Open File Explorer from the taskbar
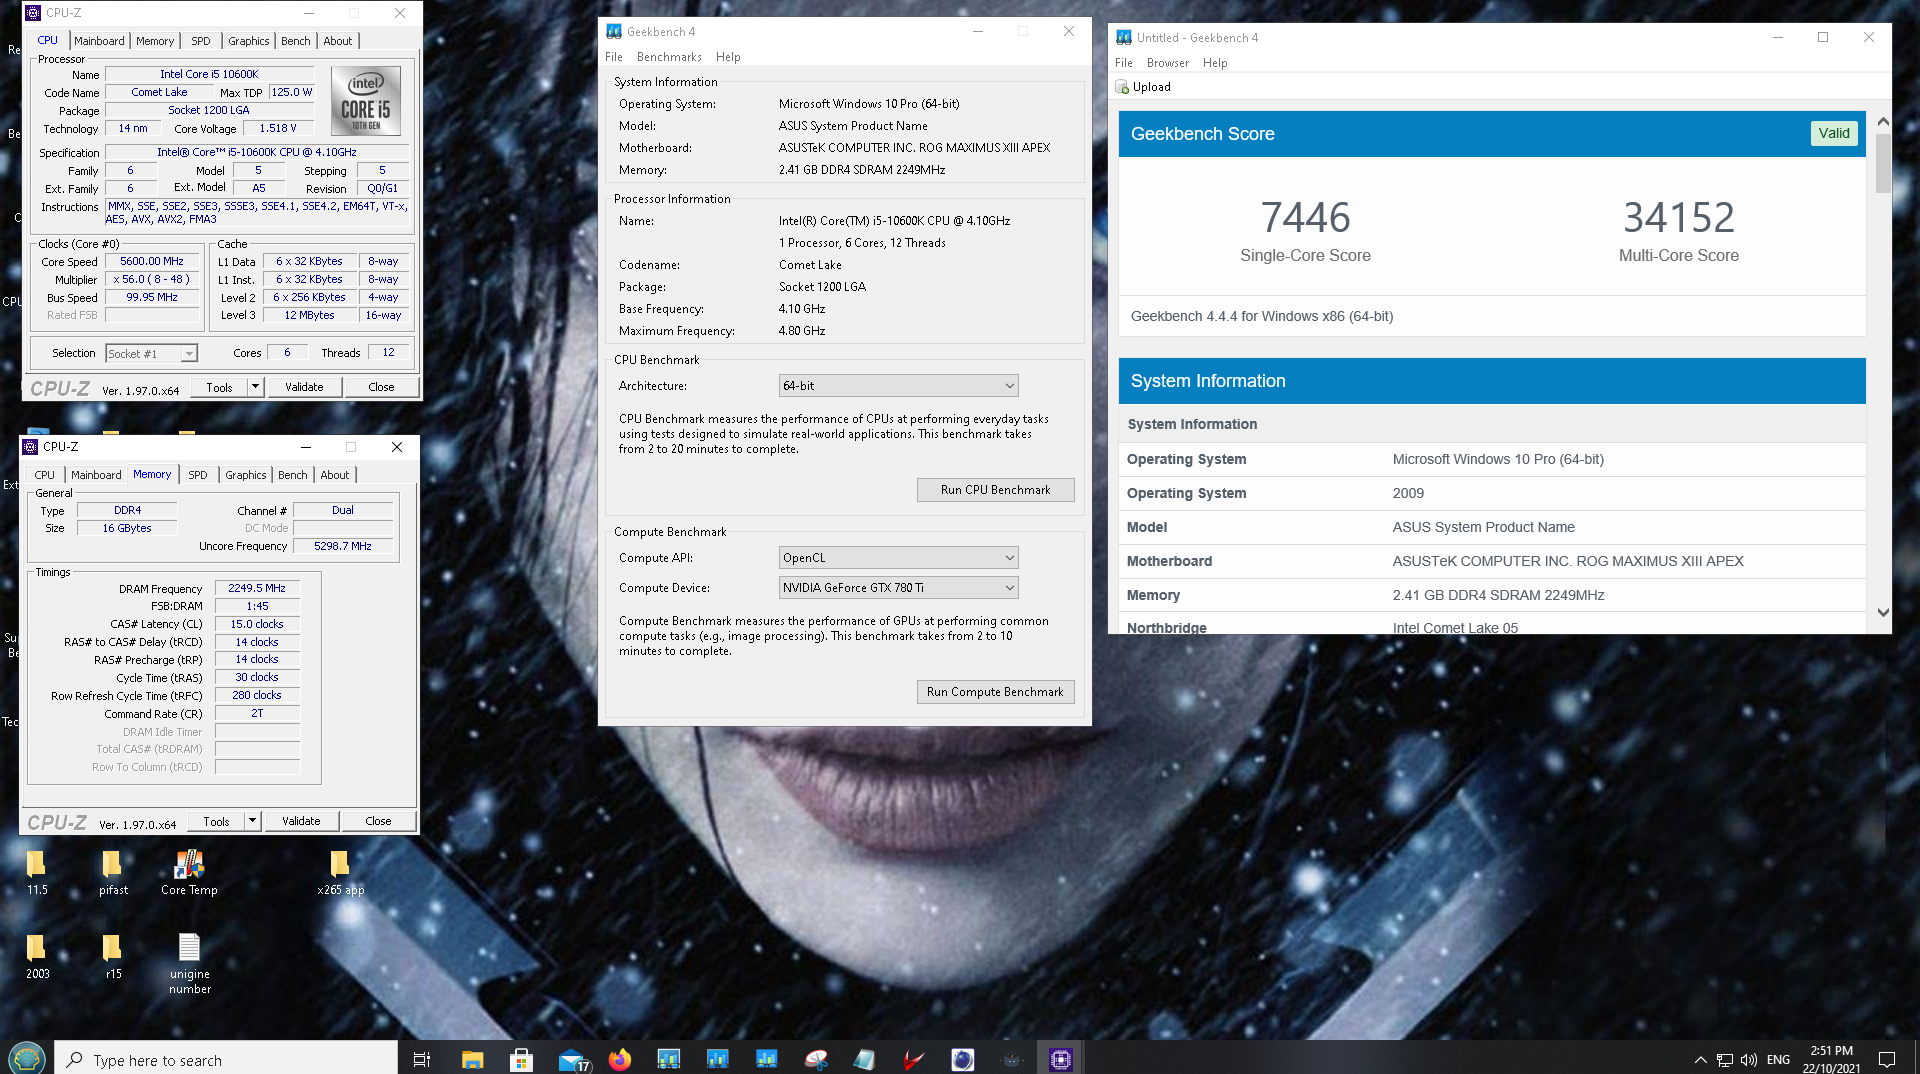The height and width of the screenshot is (1074, 1920). pyautogui.click(x=472, y=1059)
